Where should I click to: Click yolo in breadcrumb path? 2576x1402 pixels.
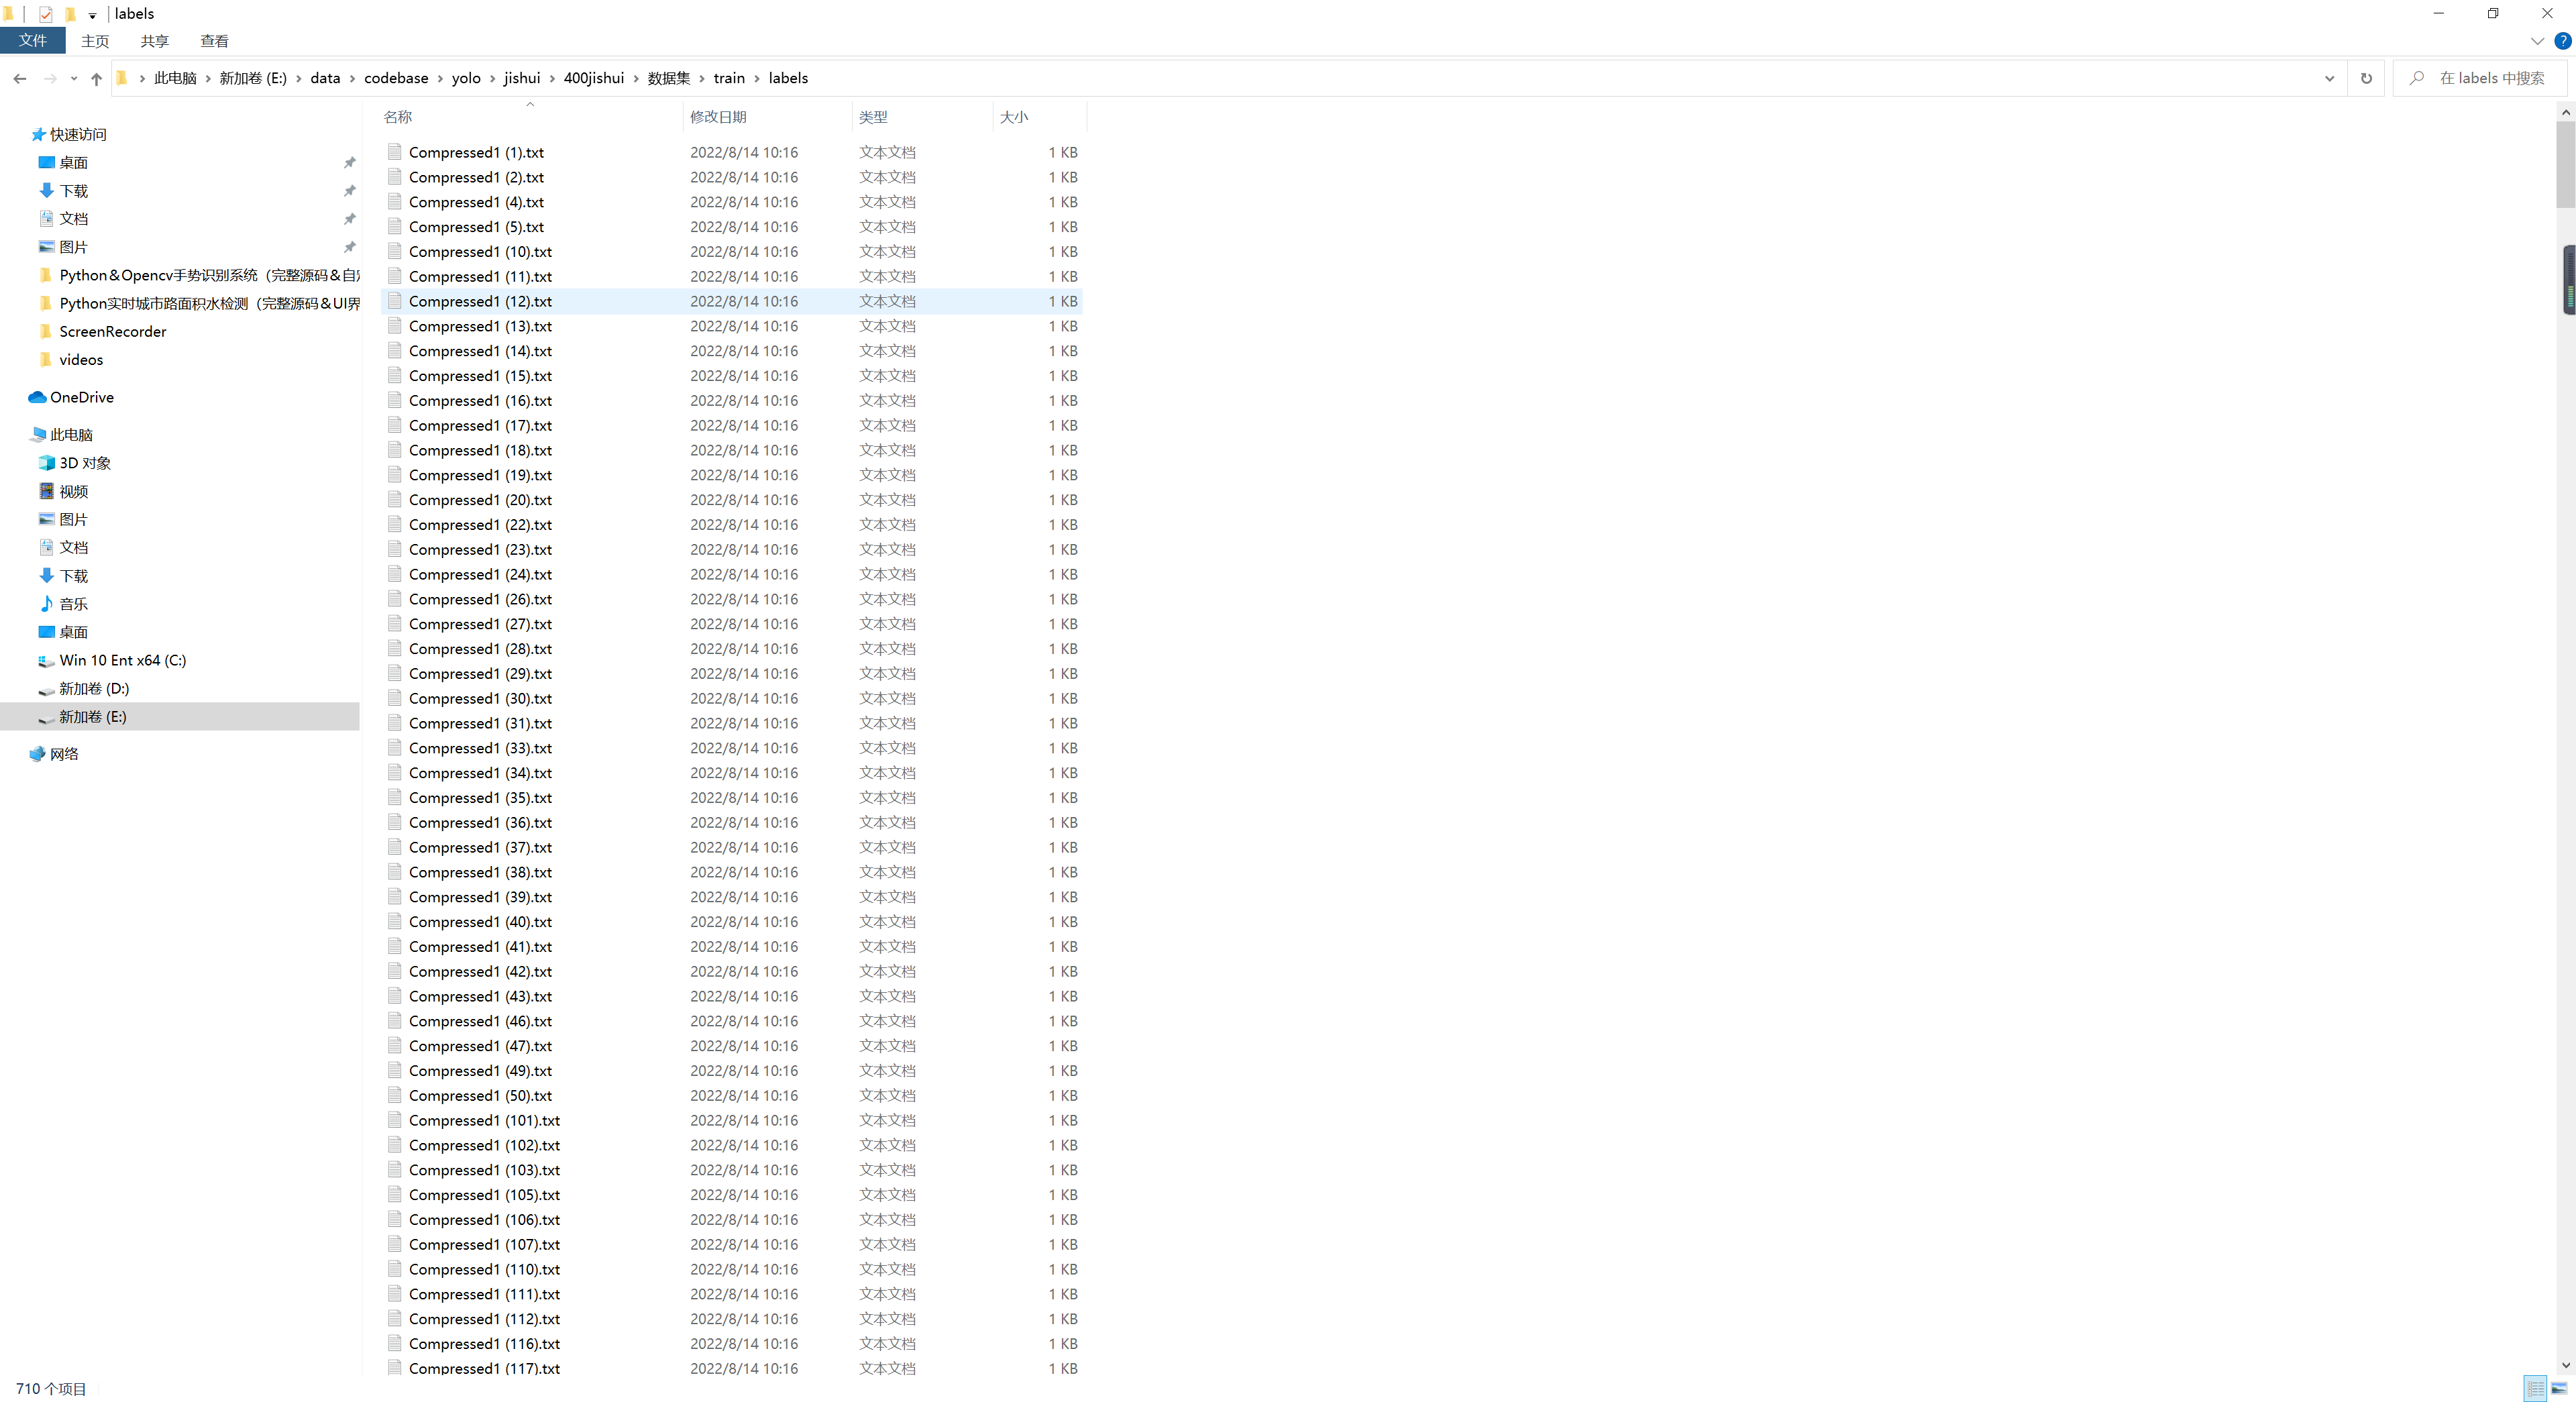[466, 78]
